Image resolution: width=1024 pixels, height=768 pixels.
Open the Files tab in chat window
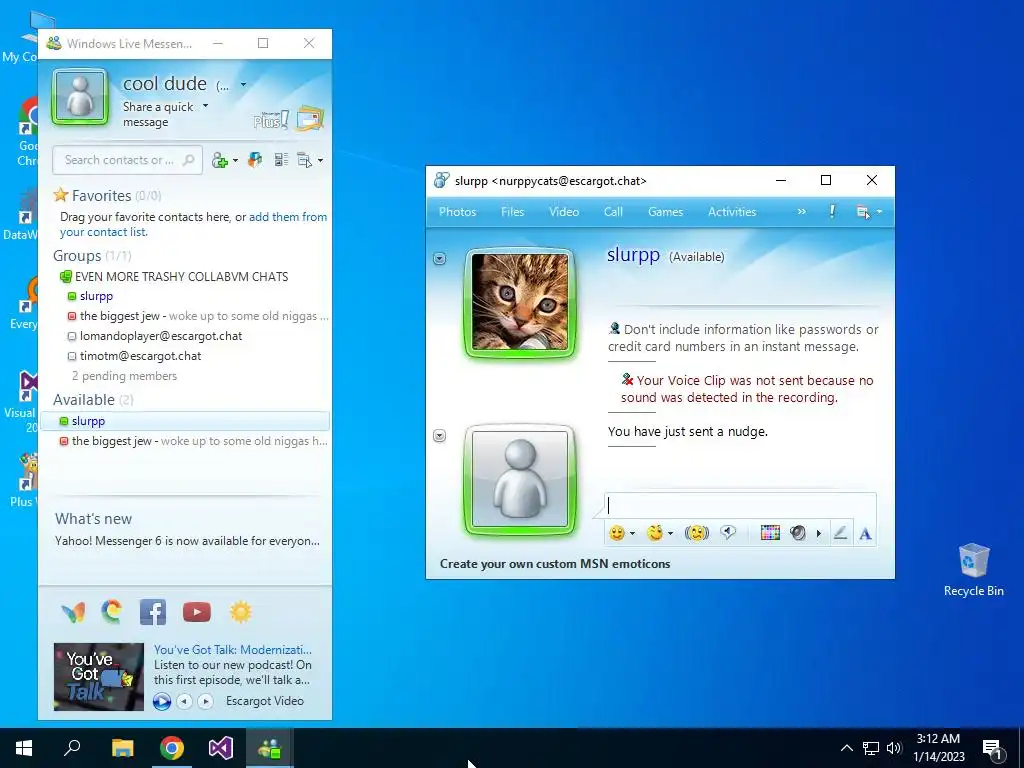(x=513, y=212)
